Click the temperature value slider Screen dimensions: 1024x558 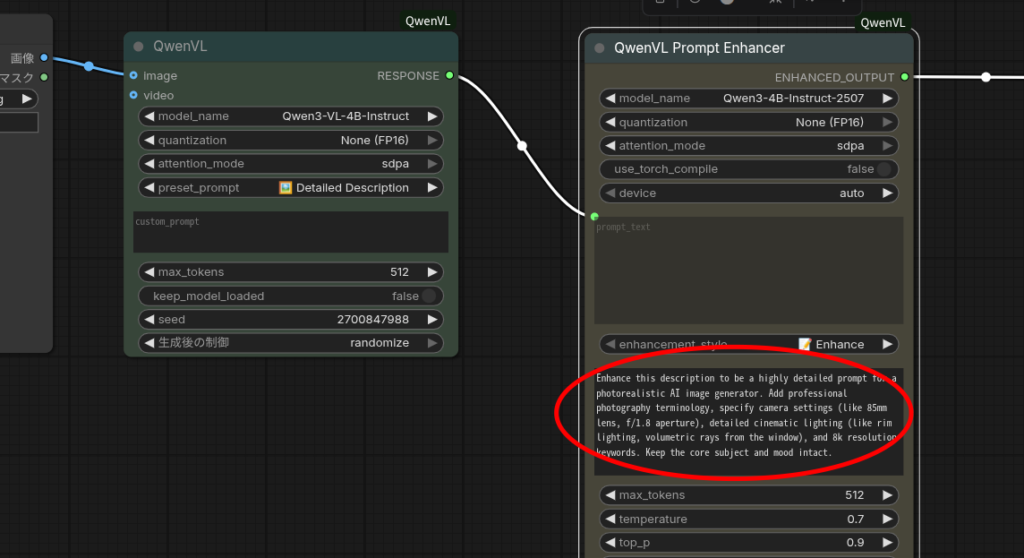[x=748, y=519]
